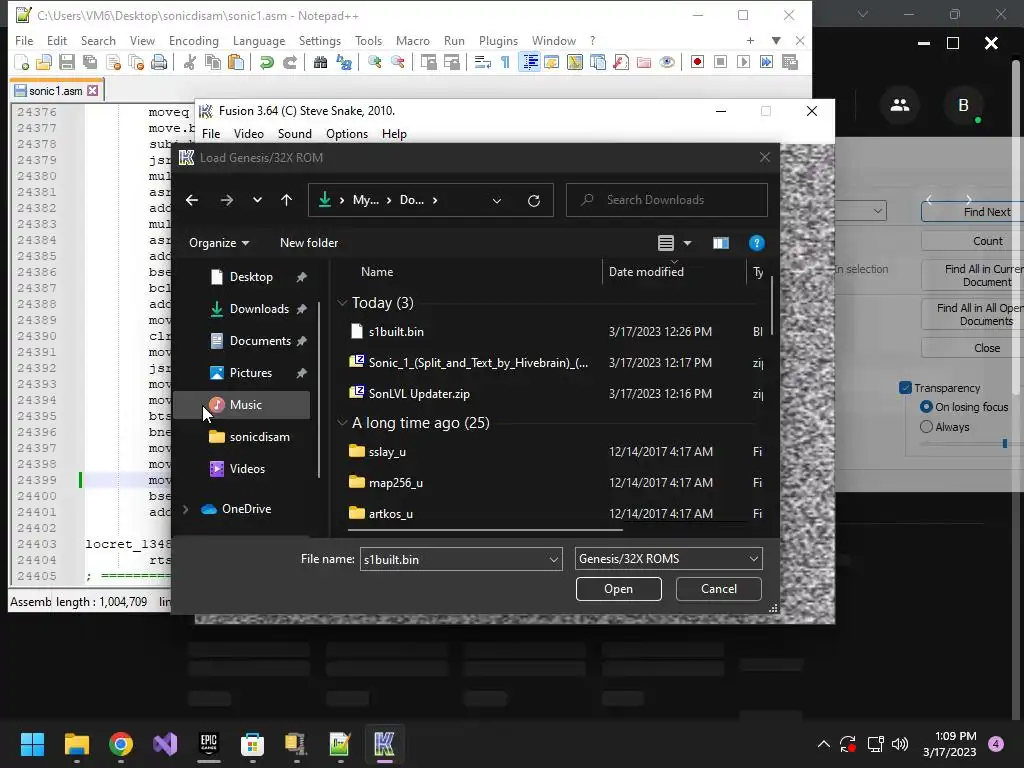Viewport: 1024px width, 768px height.
Task: Click Print icon in Notepad++ toolbar
Action: (159, 62)
